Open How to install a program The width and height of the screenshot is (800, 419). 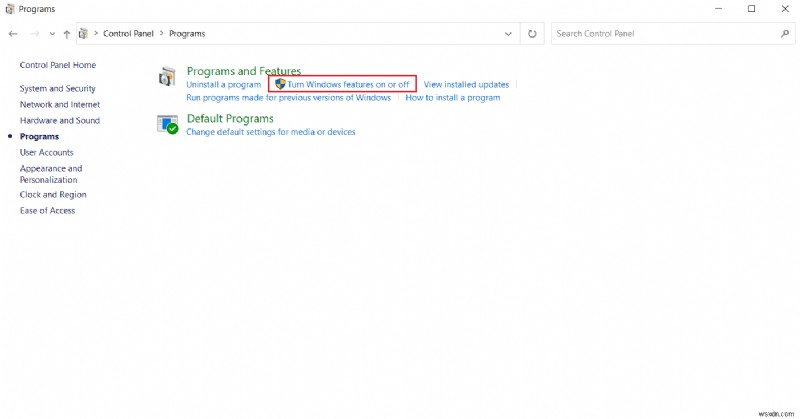[x=453, y=97]
